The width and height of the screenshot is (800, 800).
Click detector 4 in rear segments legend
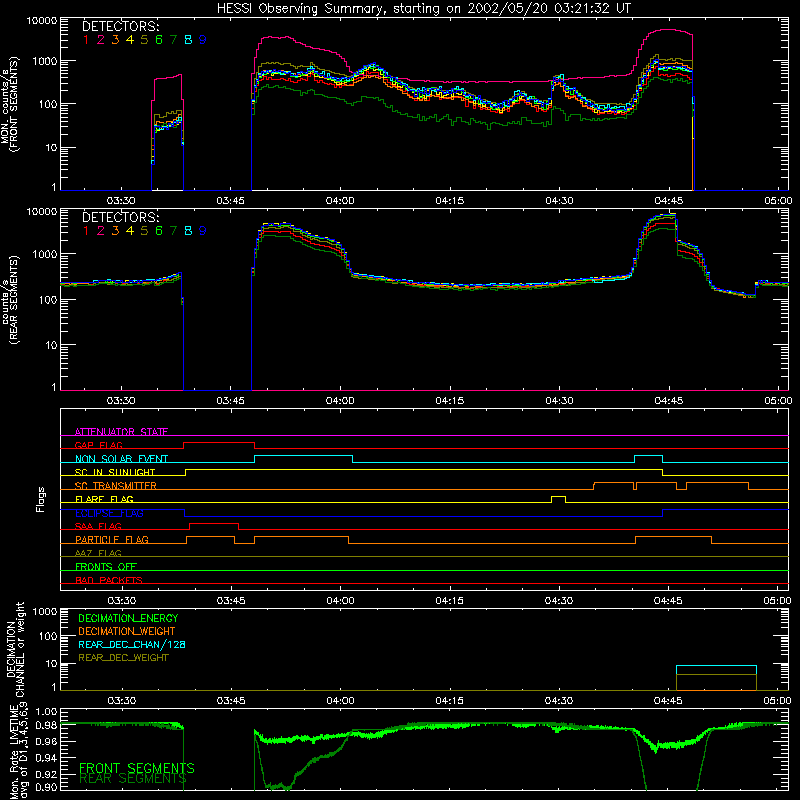[130, 231]
